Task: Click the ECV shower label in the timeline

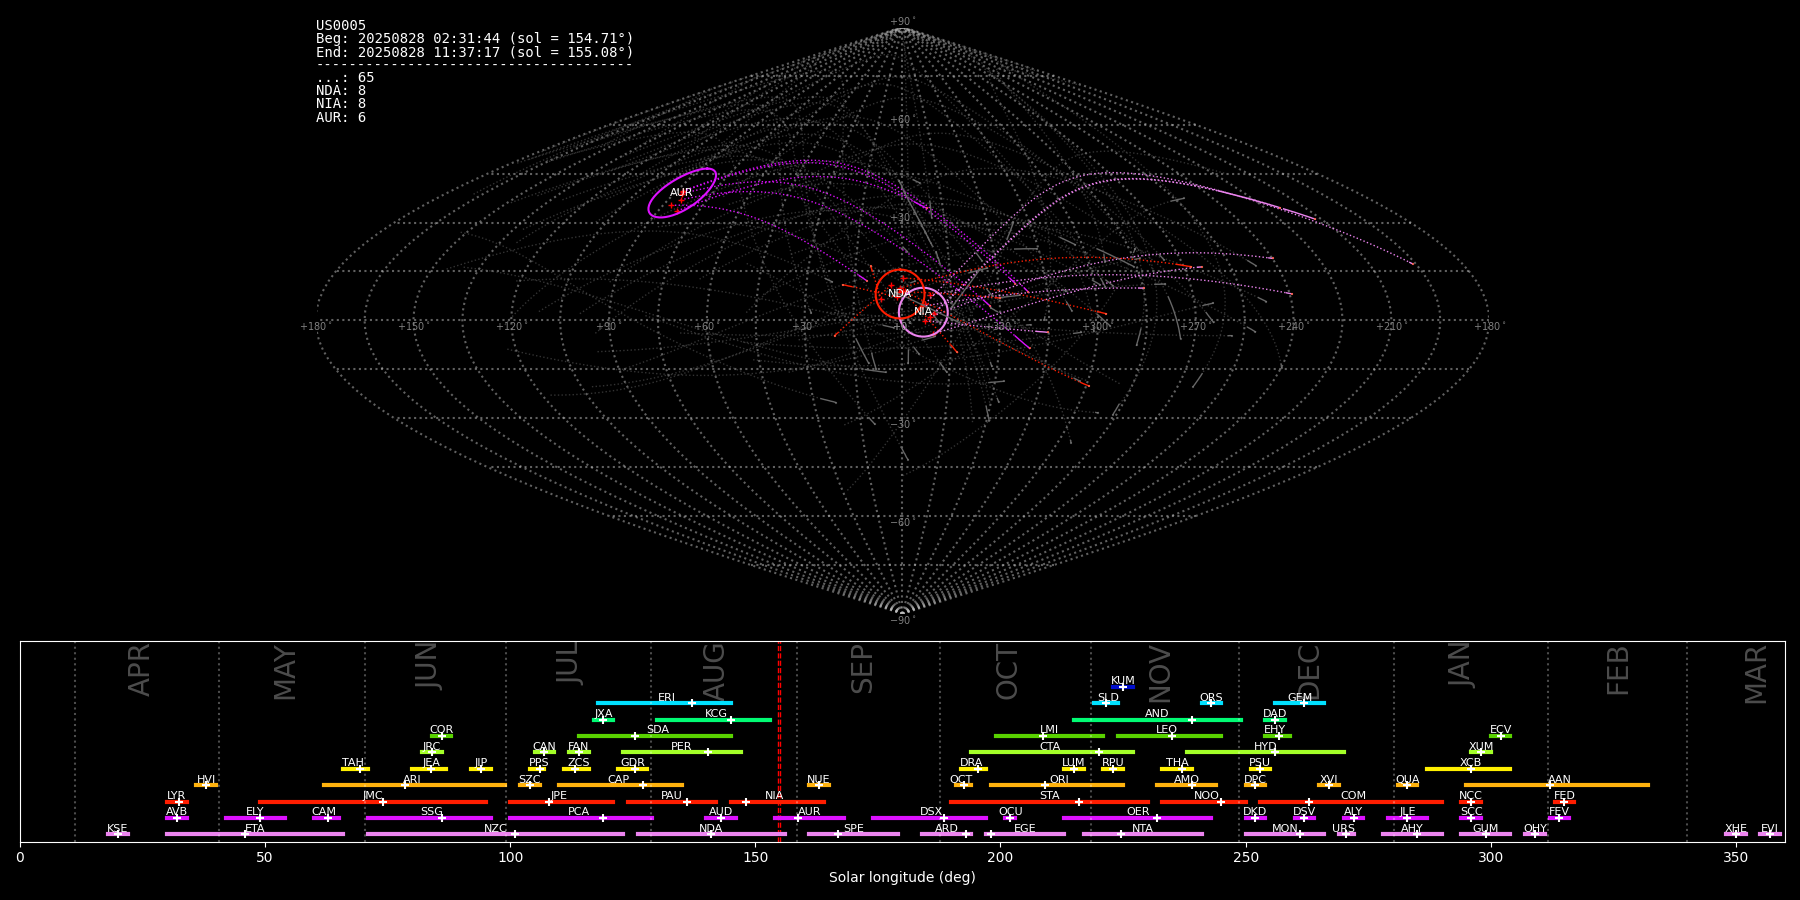Action: (x=1500, y=730)
